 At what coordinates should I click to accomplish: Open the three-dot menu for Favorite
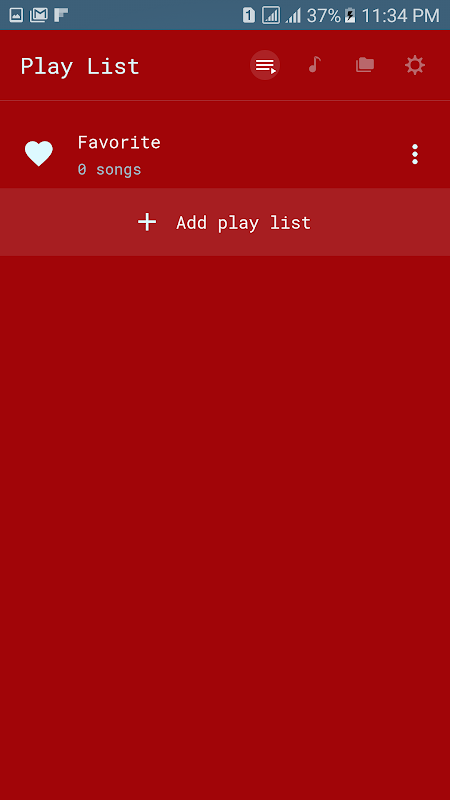tap(415, 154)
